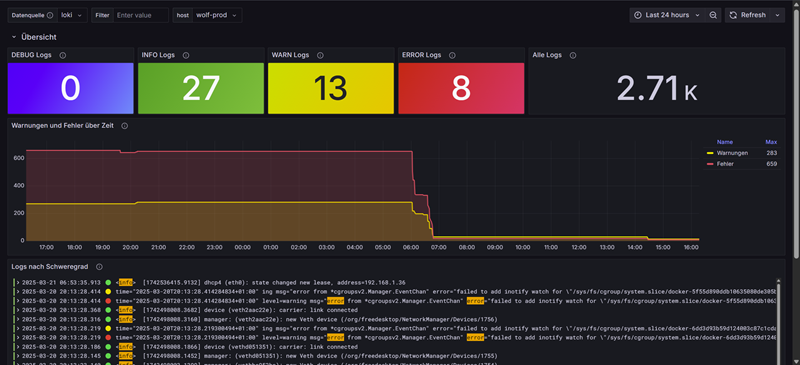Screen dimensions: 800x365
Task: Click the WARN Logs value 13
Action: pyautogui.click(x=331, y=88)
